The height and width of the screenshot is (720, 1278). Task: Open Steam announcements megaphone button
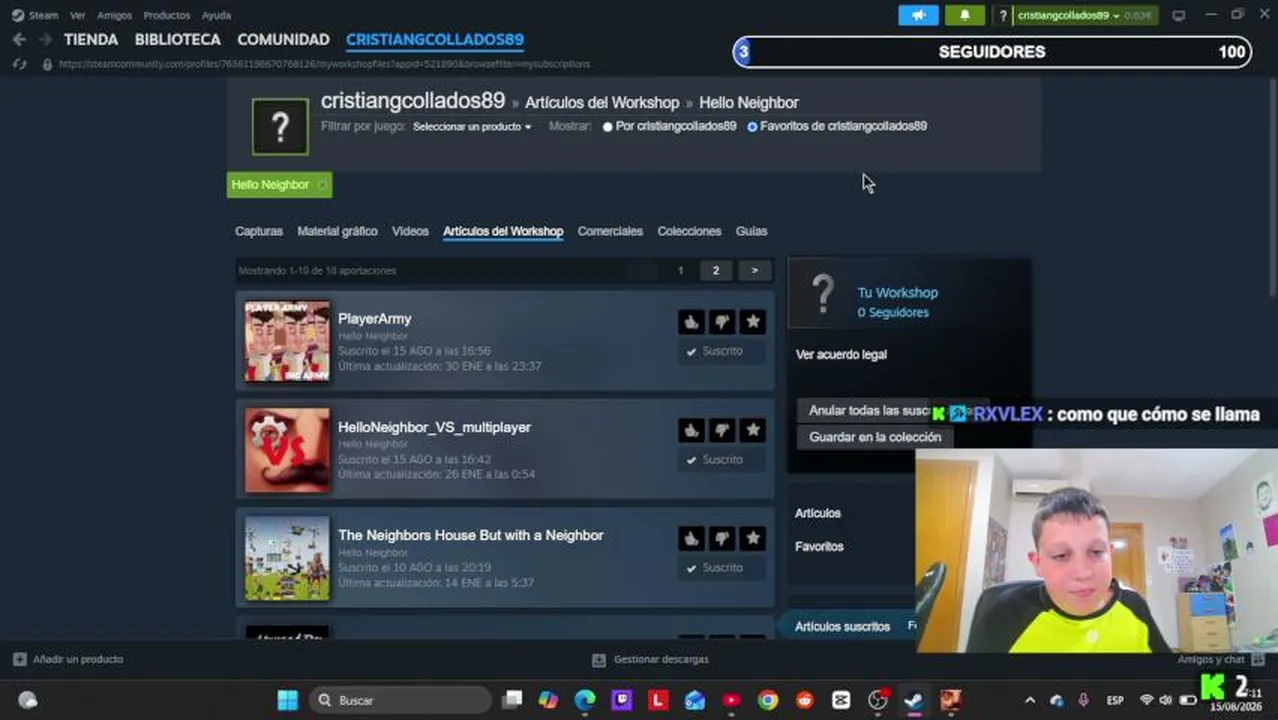pyautogui.click(x=918, y=15)
